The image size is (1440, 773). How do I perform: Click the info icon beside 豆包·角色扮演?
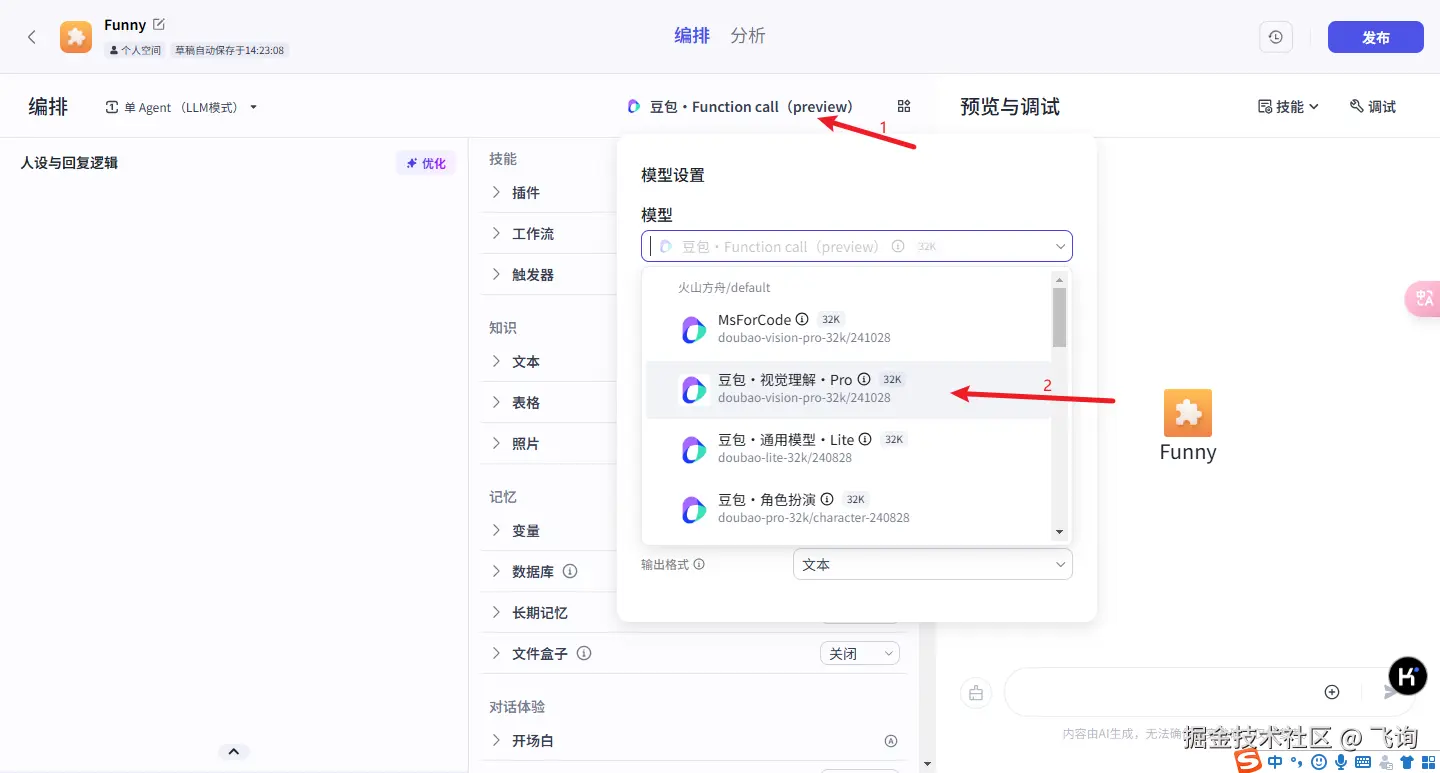(827, 499)
